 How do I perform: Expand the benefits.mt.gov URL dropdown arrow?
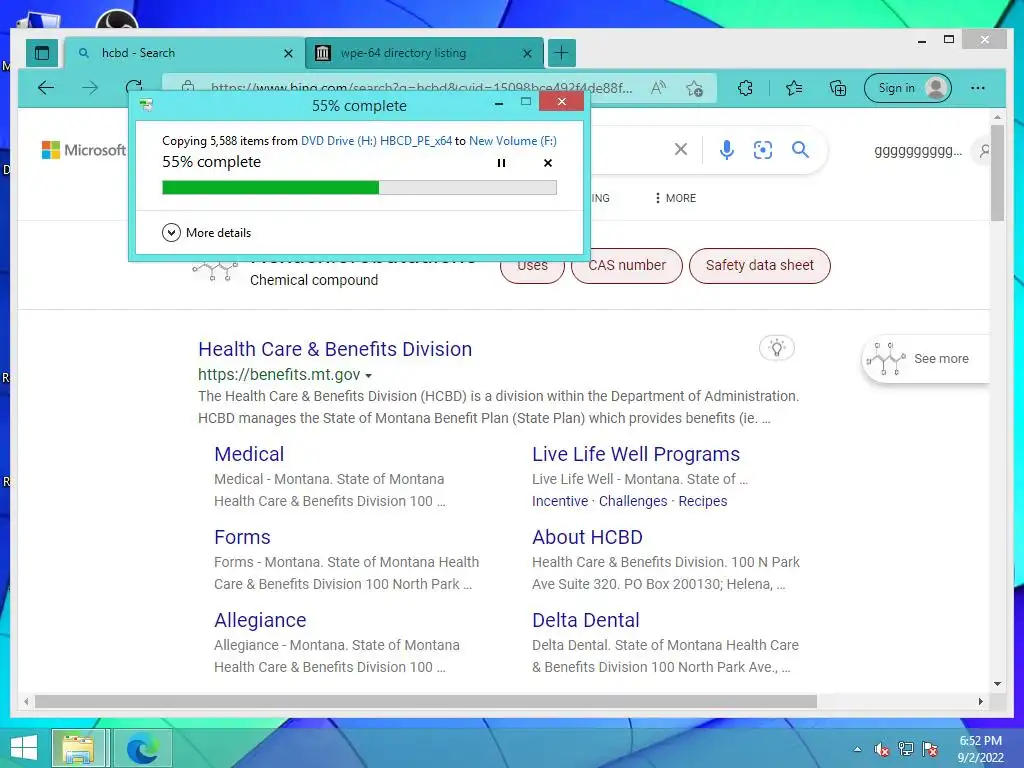(368, 376)
